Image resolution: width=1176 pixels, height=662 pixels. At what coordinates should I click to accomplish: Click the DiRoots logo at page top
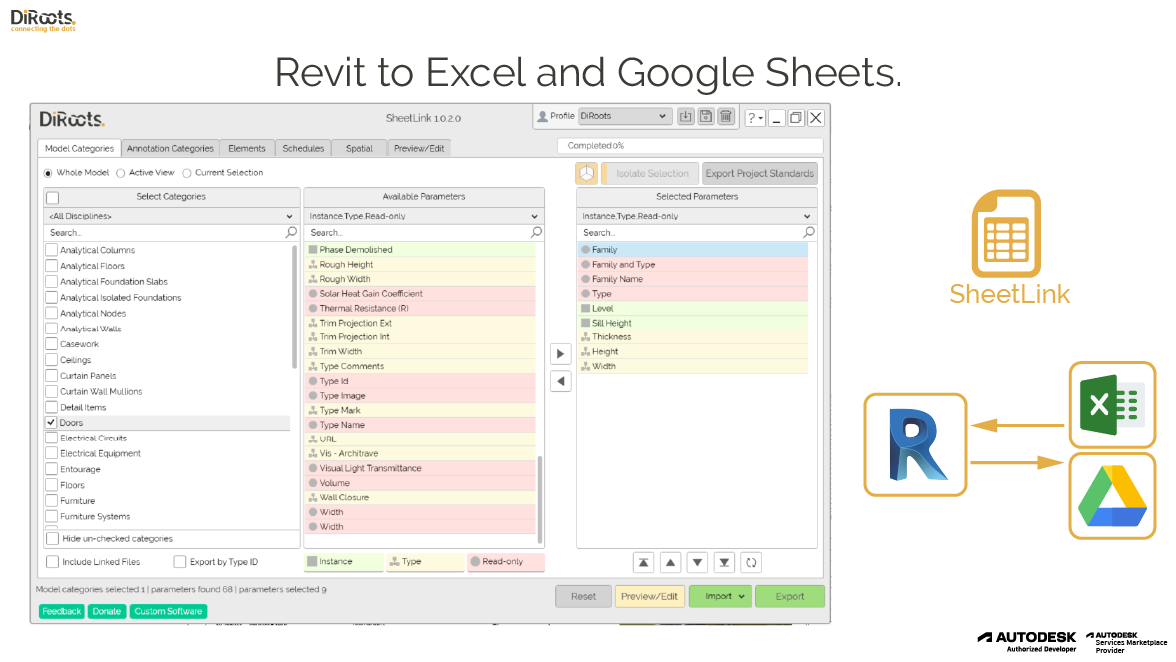point(44,20)
